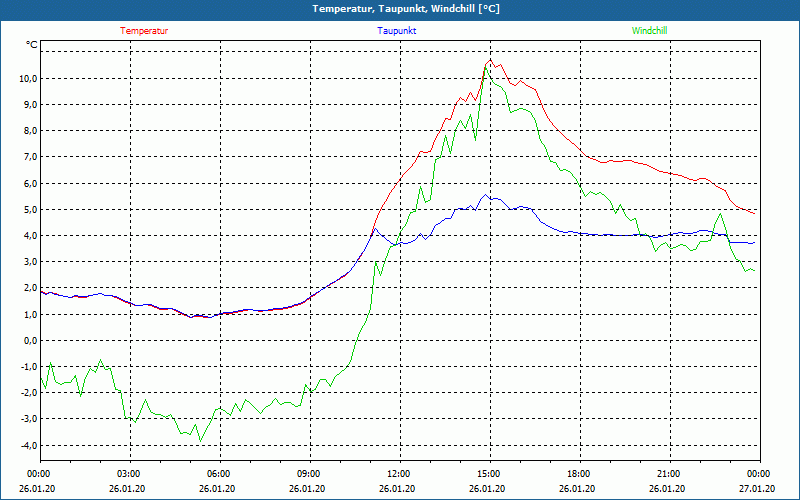Screen dimensions: 800x500
Task: Click the 7,0 y-axis value
Action: point(30,157)
